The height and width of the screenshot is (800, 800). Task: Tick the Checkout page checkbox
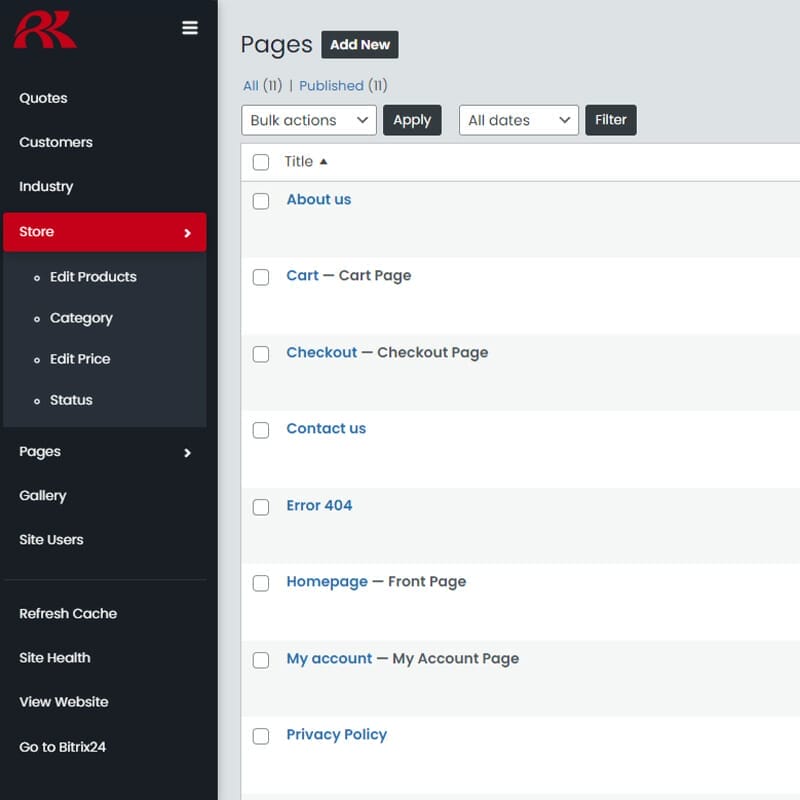(x=261, y=354)
